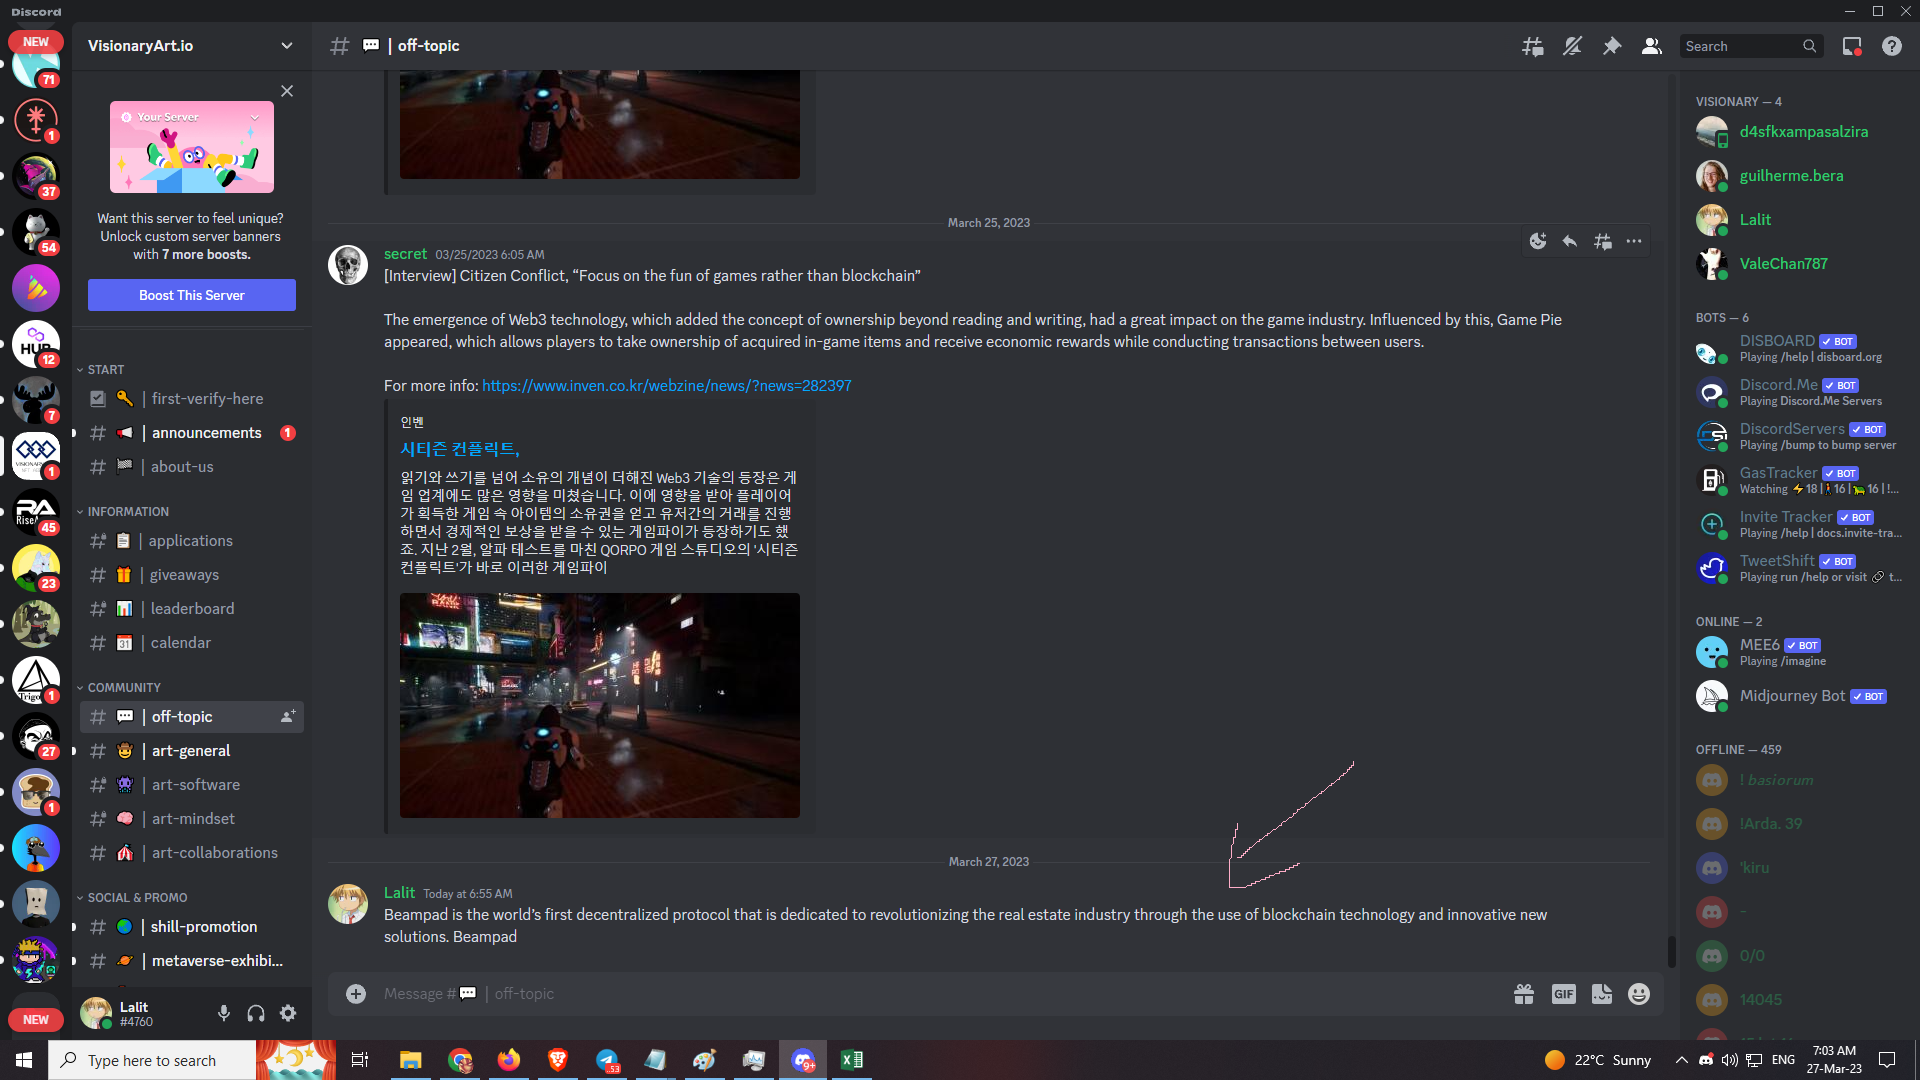Open Firefox from the taskbar
The height and width of the screenshot is (1080, 1920).
(509, 1060)
